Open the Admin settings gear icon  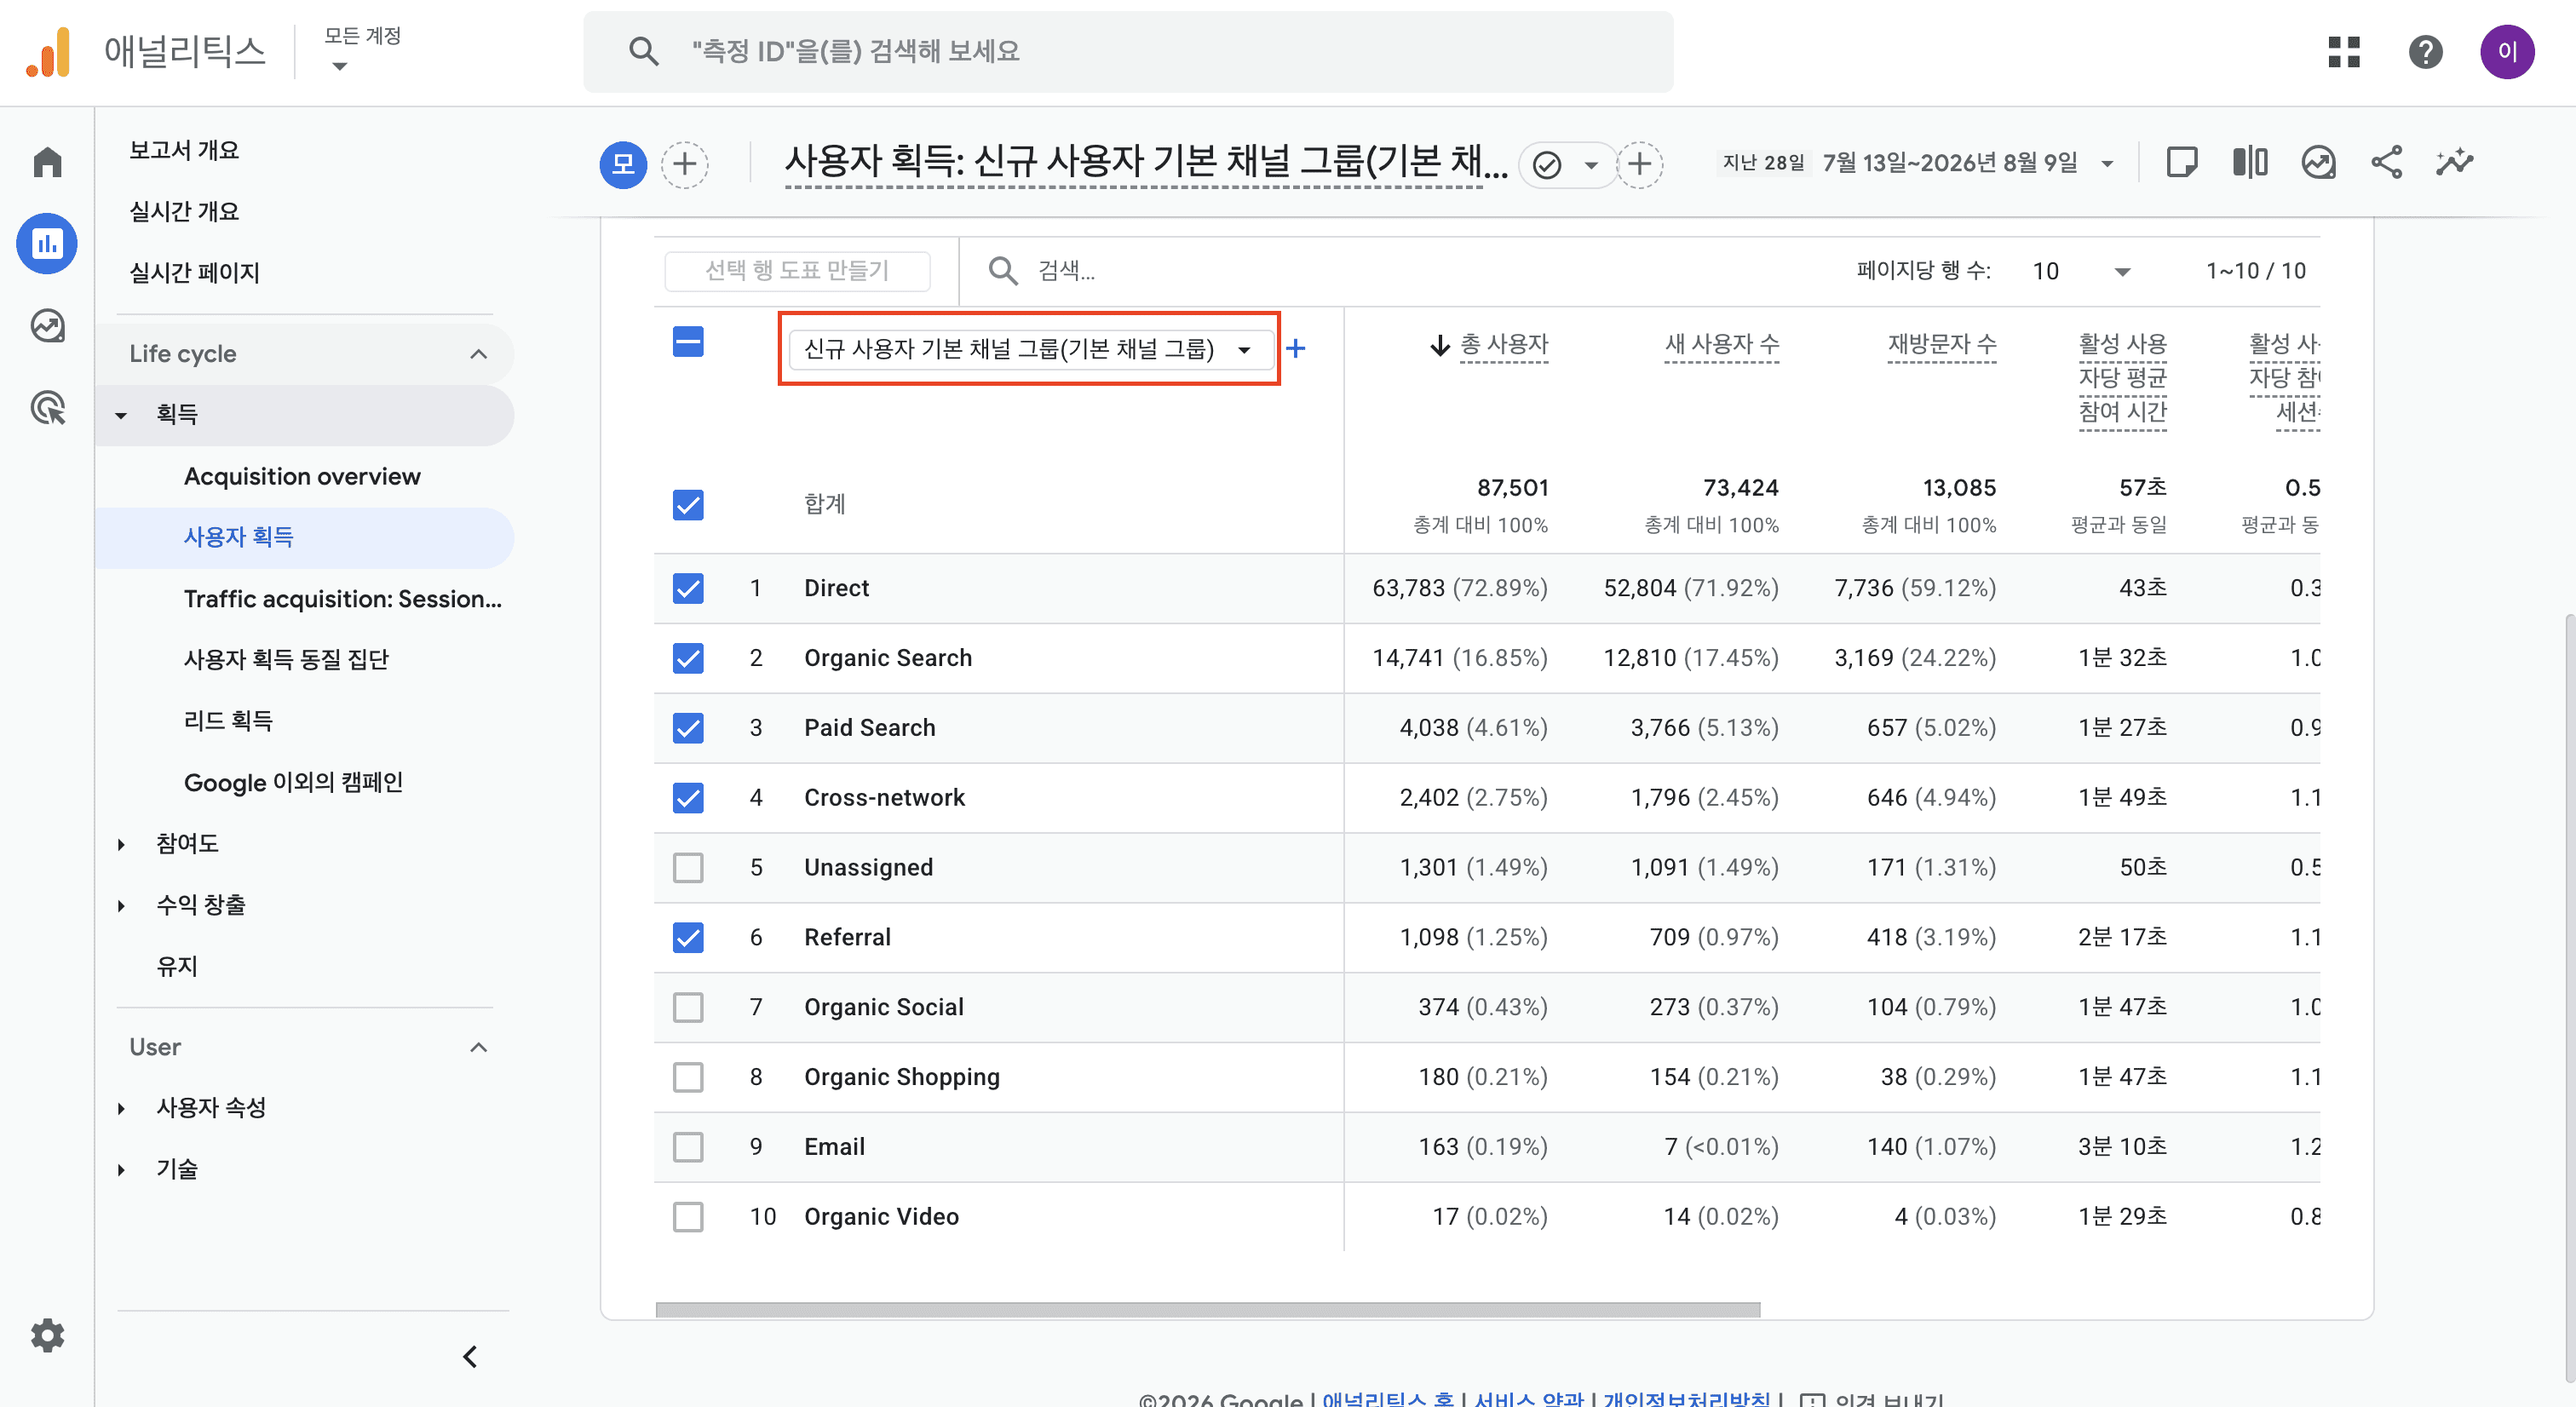[x=47, y=1335]
